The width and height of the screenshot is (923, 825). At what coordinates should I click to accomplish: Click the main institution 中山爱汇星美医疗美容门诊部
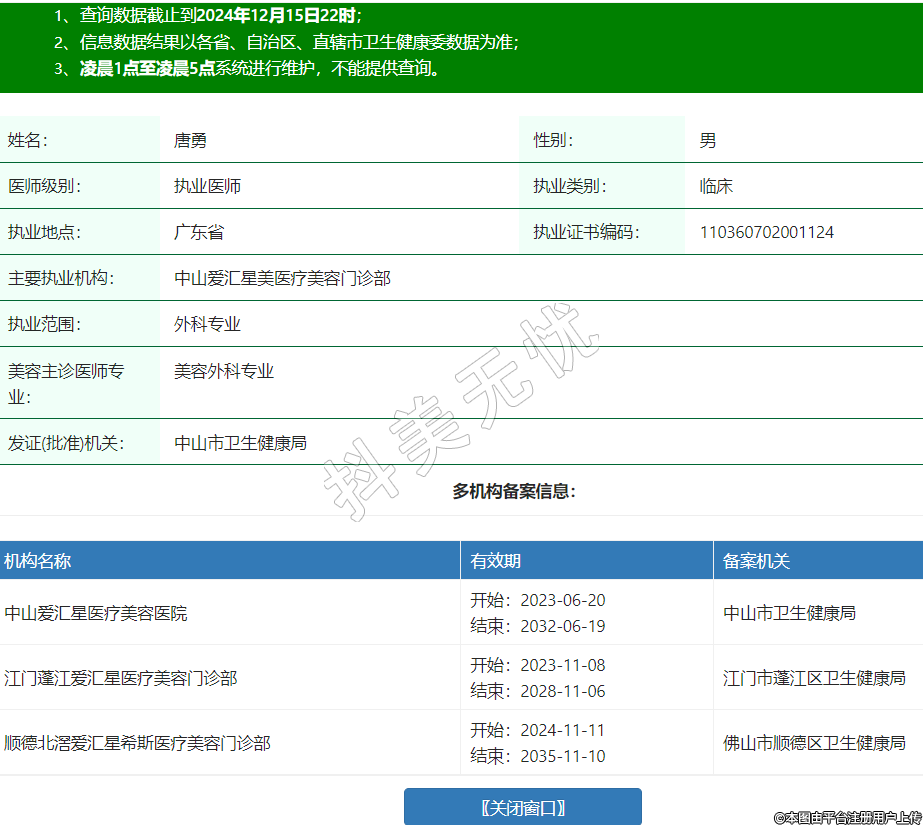282,278
